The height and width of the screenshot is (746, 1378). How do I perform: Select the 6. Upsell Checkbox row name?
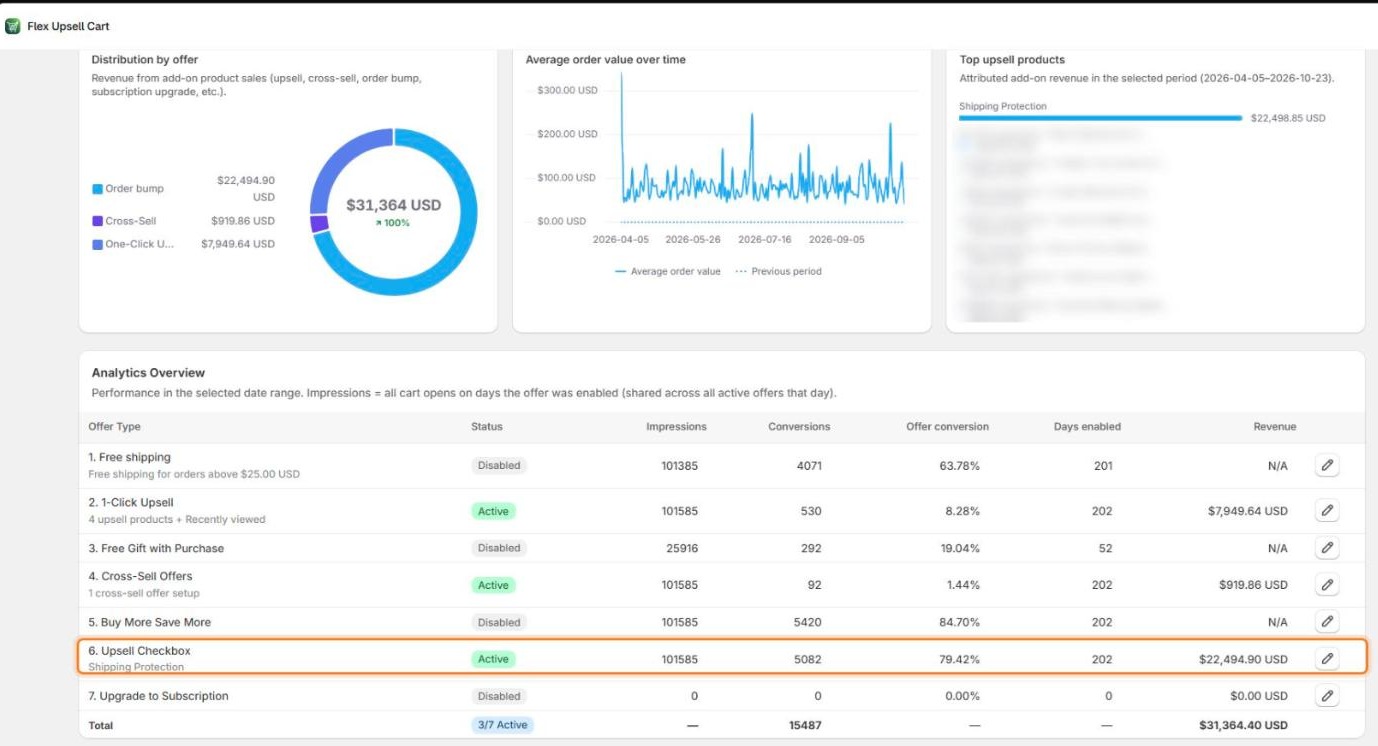(x=139, y=651)
